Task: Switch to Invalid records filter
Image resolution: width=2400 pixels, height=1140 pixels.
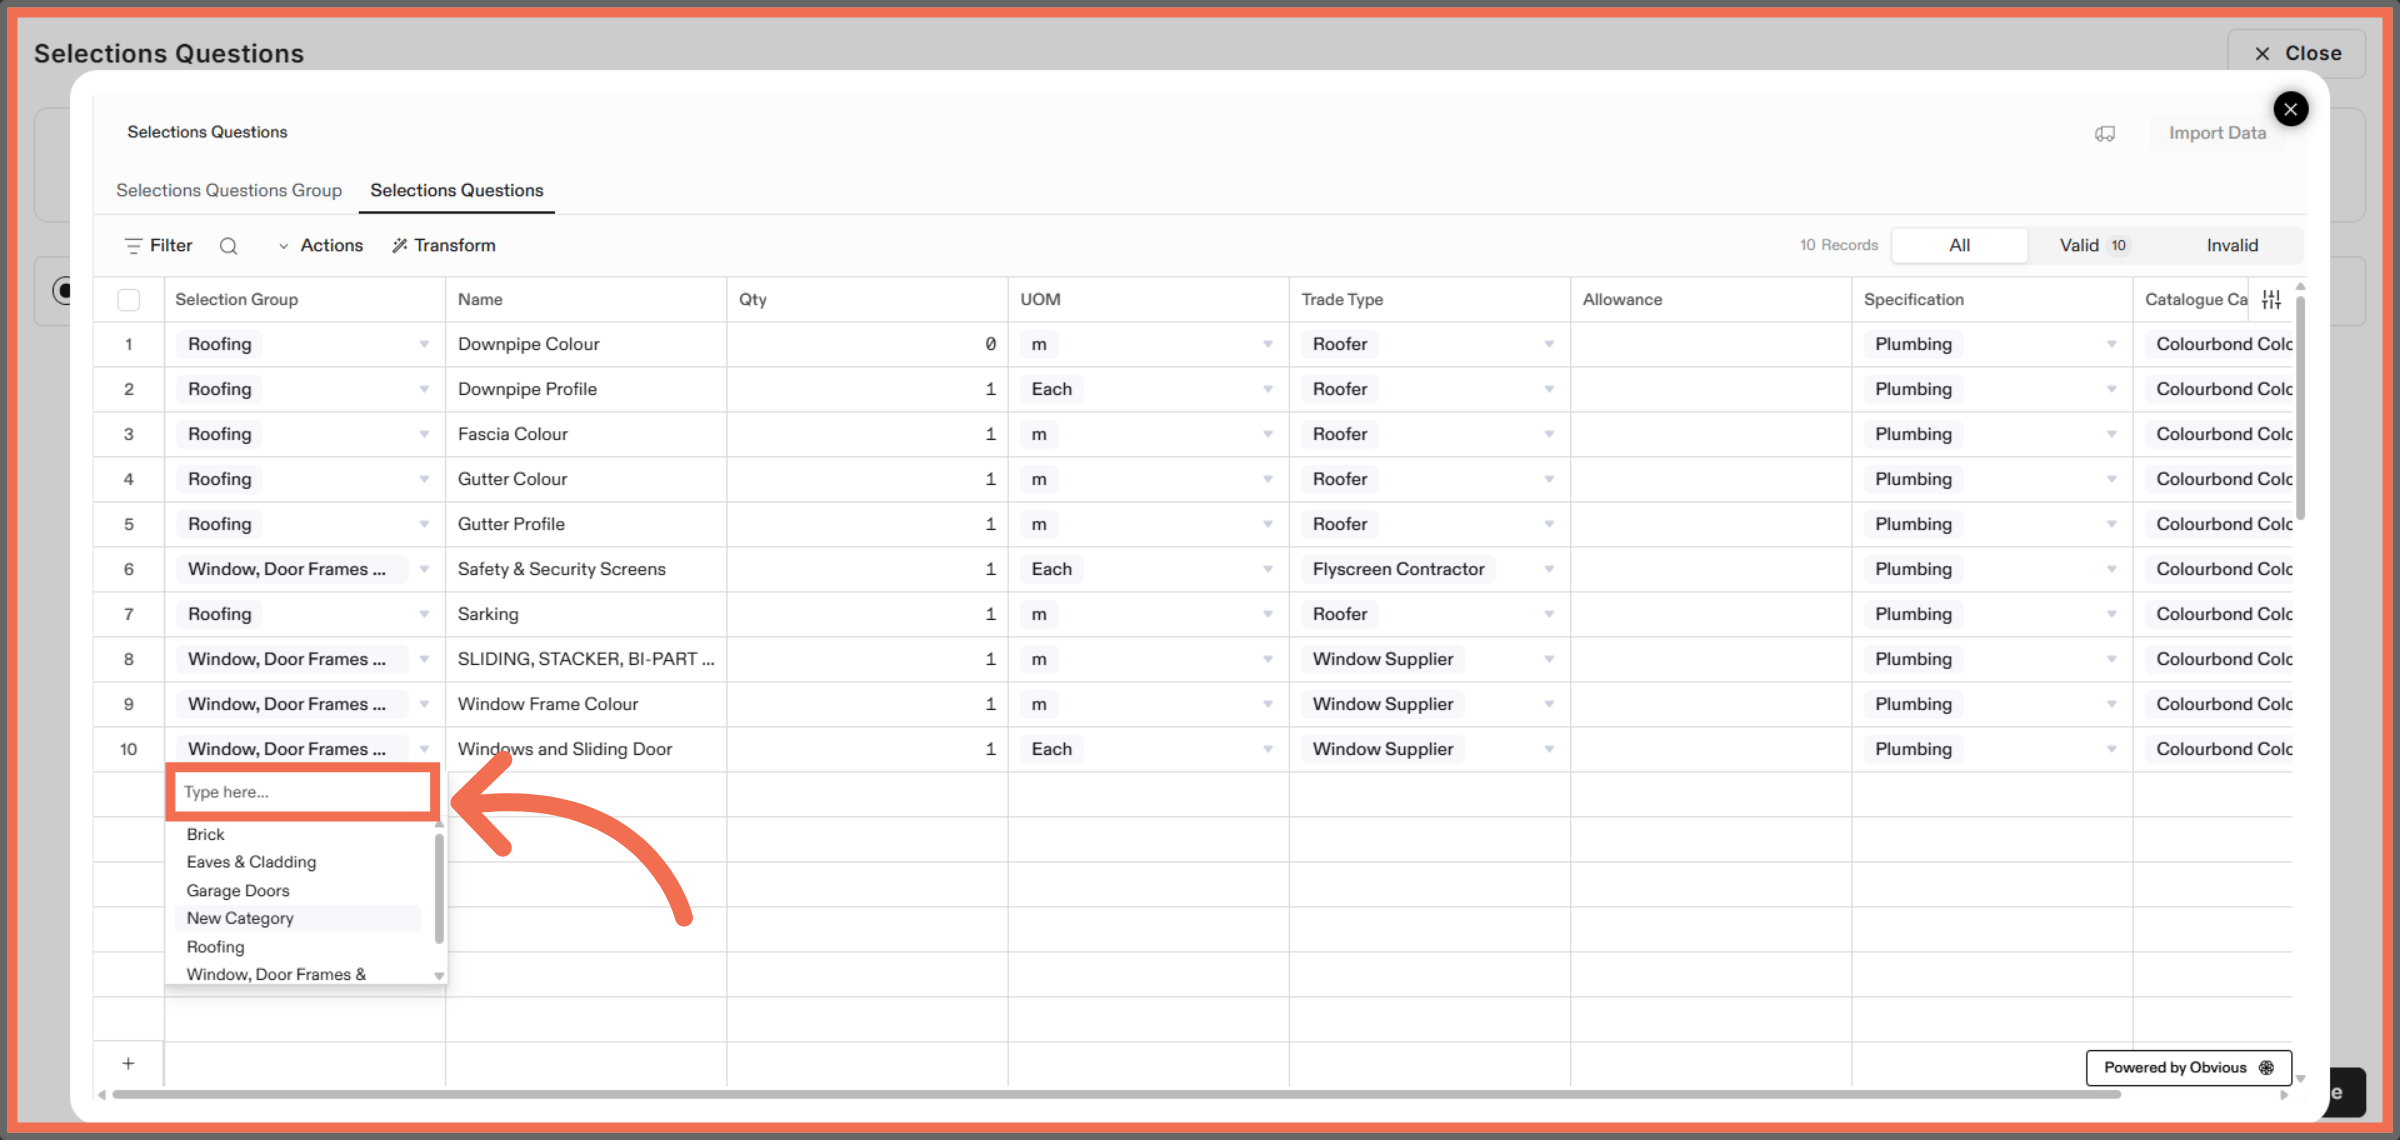Action: [2232, 245]
